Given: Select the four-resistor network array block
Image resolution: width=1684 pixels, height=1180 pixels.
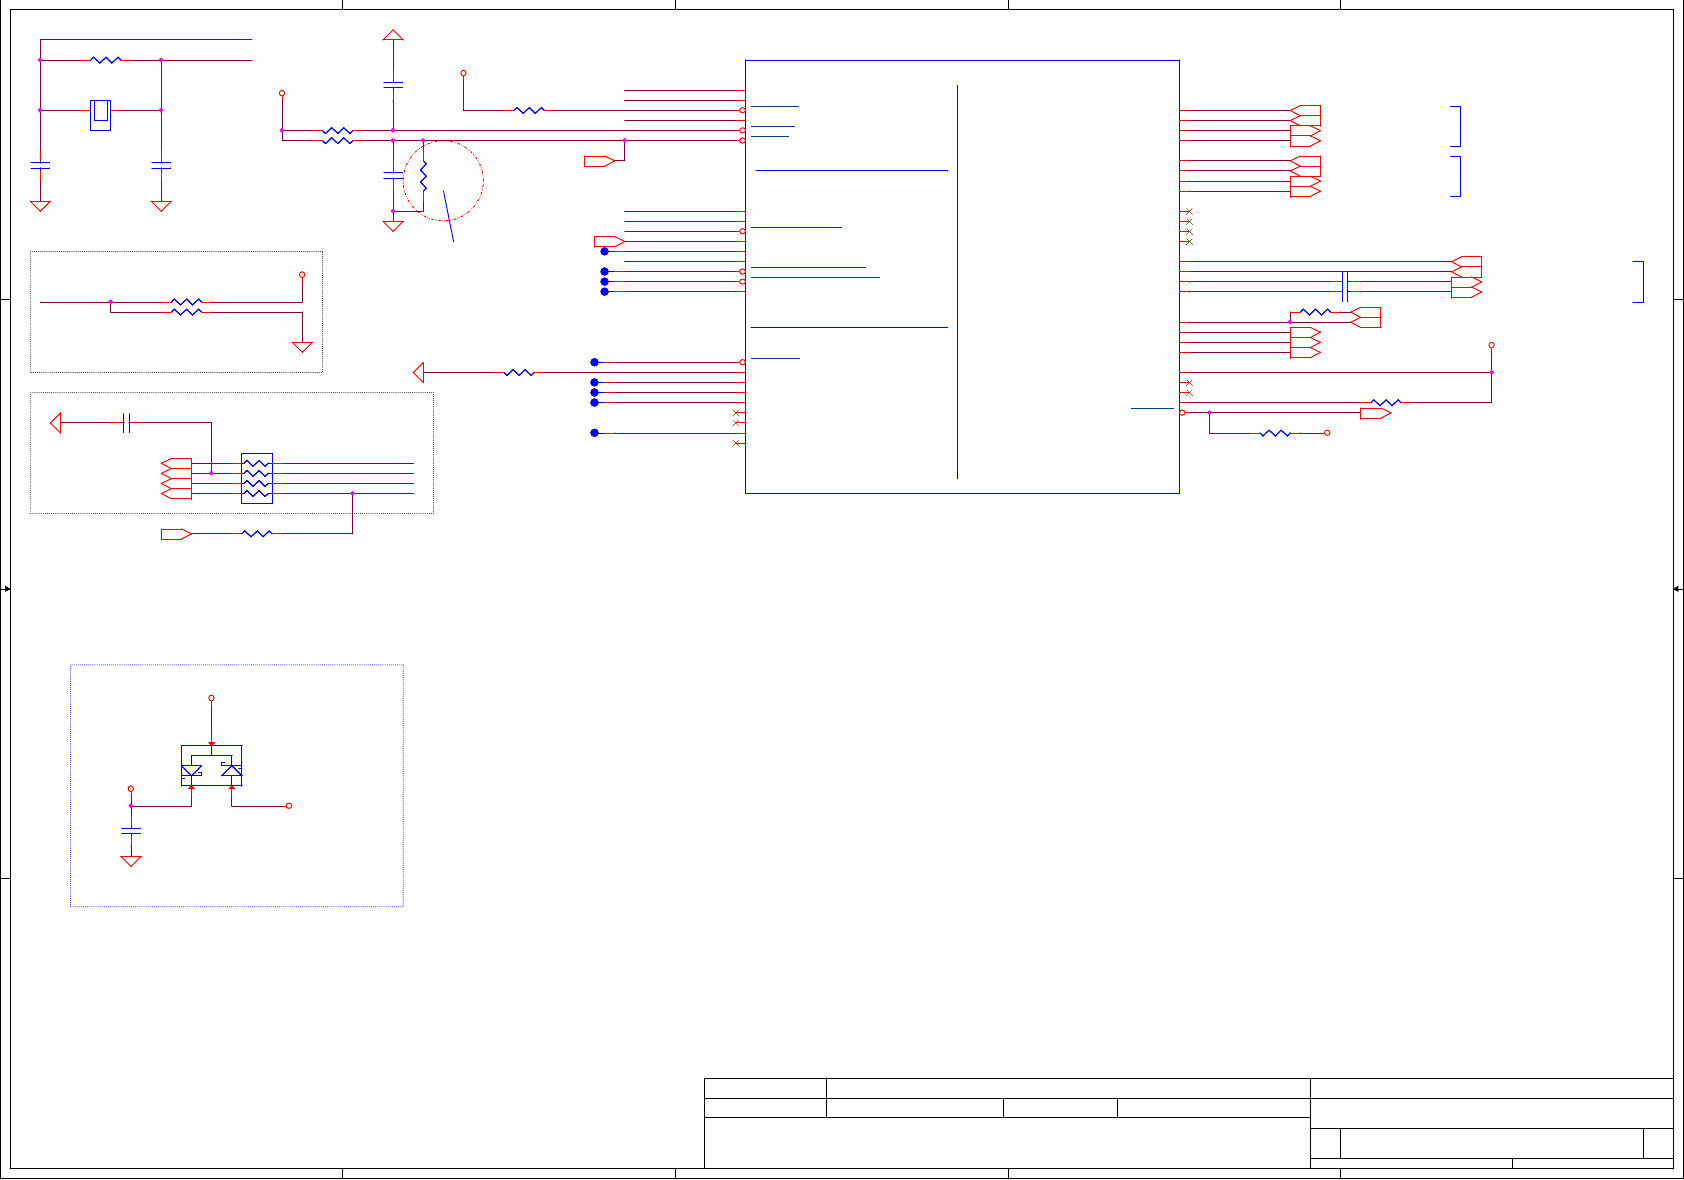Looking at the screenshot, I should (x=257, y=478).
